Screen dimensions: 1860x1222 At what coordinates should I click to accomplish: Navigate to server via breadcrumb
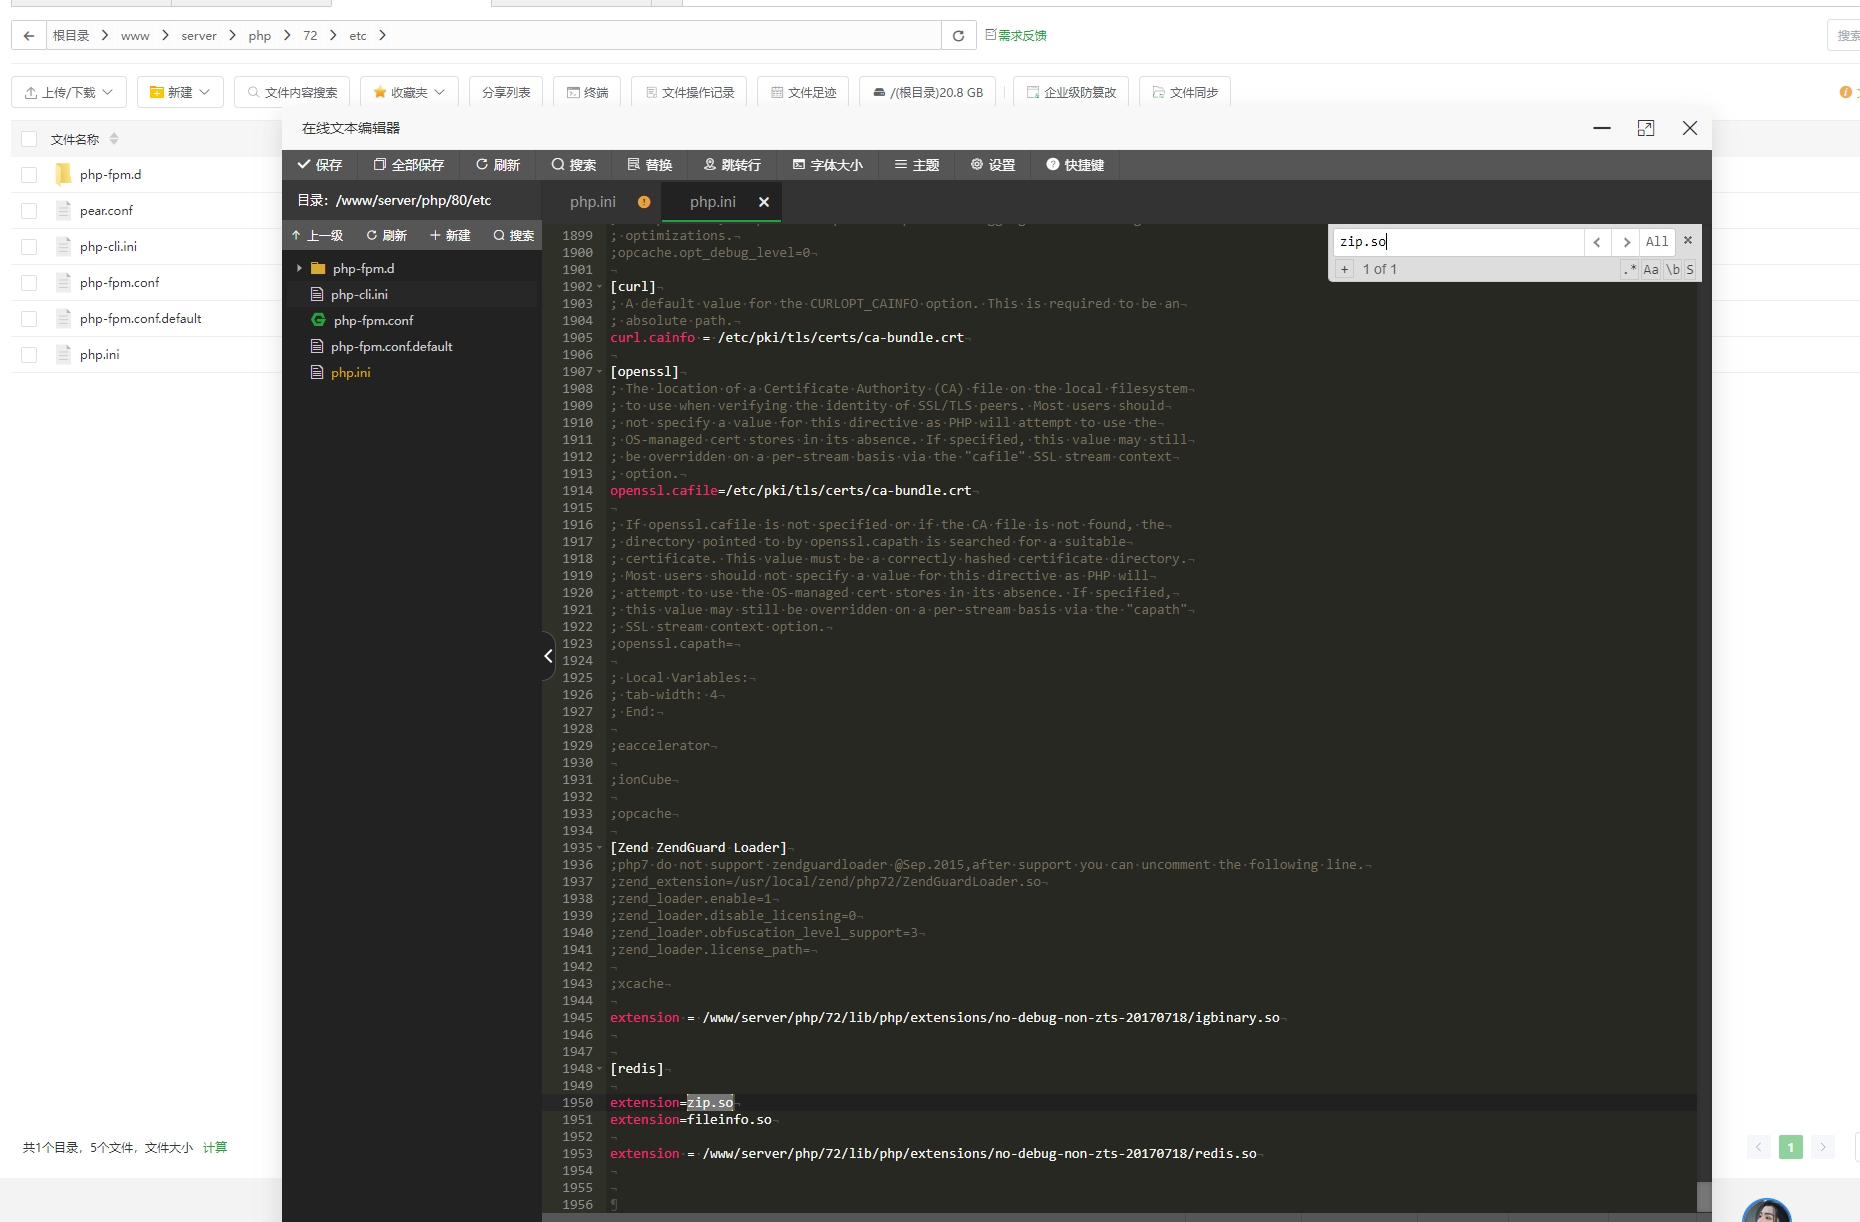tap(199, 35)
